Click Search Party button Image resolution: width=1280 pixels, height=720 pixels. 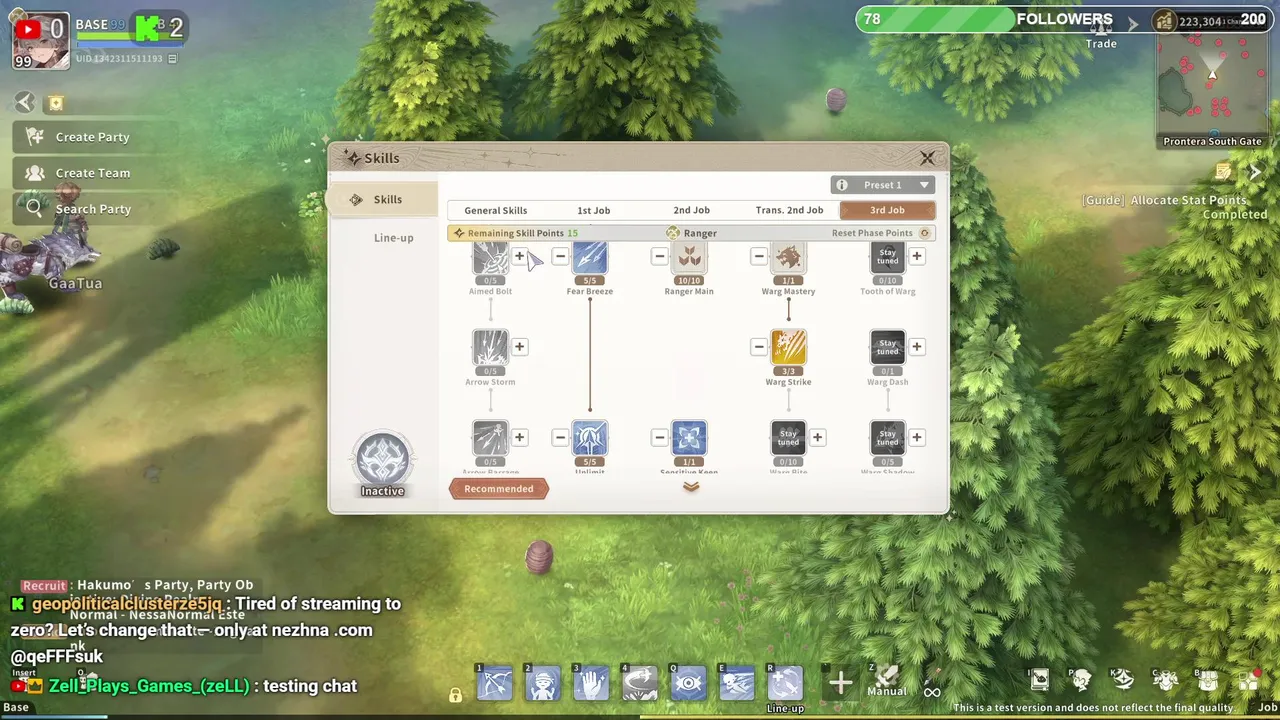(92, 209)
